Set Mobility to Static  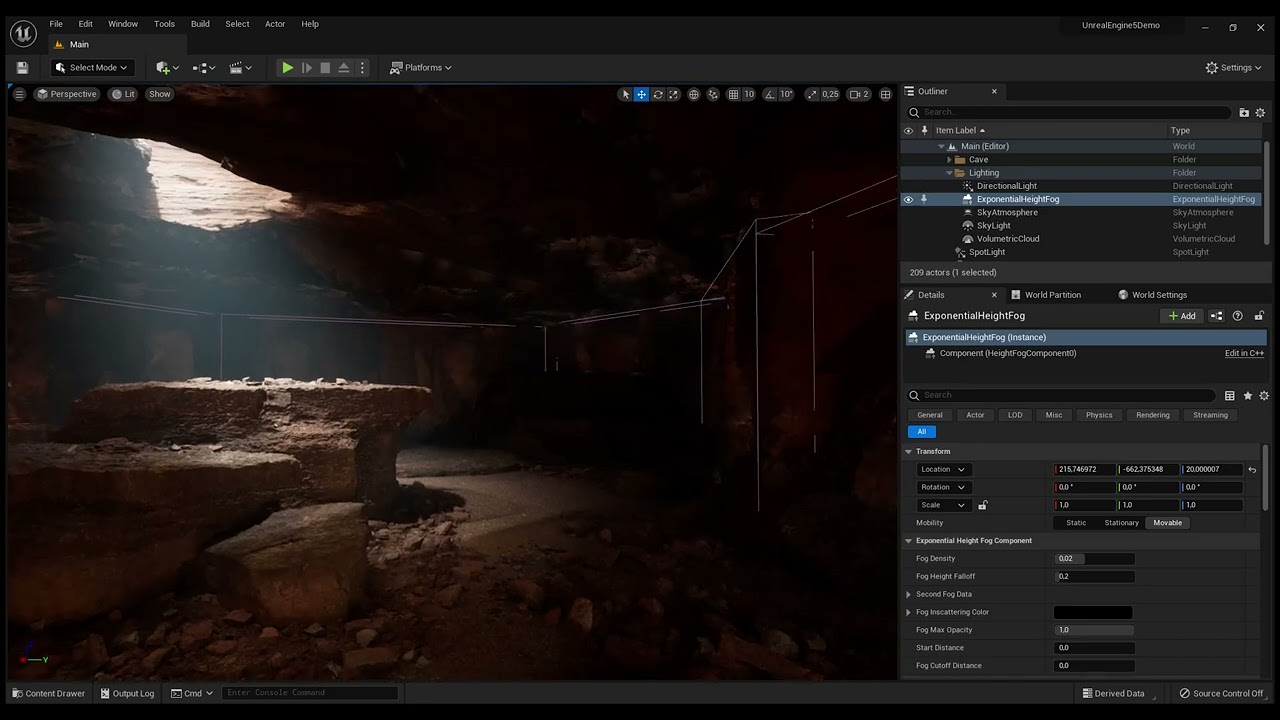pyautogui.click(x=1076, y=523)
